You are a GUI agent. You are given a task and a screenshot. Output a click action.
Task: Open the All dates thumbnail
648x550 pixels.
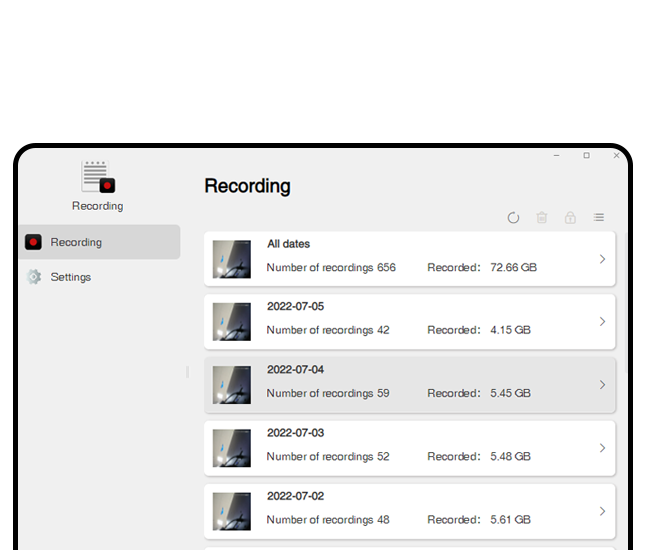click(232, 259)
